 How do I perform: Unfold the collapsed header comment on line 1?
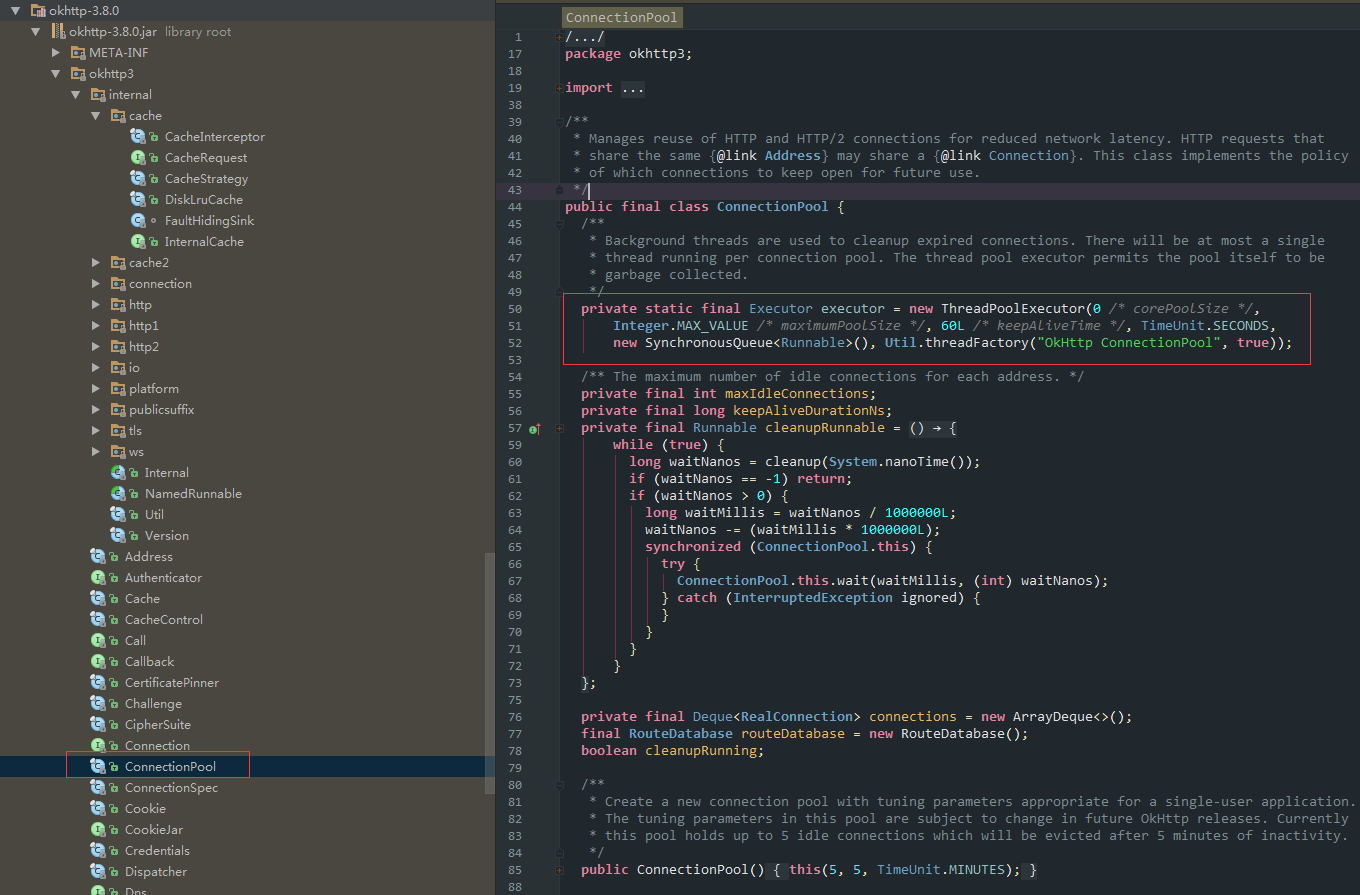(559, 37)
